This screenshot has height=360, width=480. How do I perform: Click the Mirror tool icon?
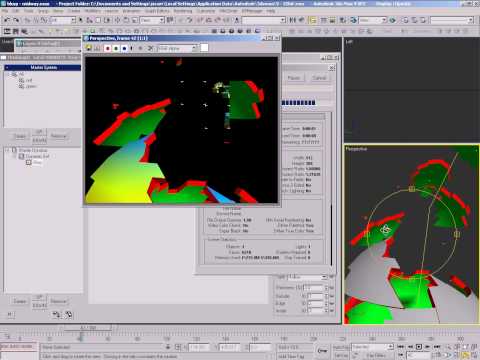click(292, 20)
